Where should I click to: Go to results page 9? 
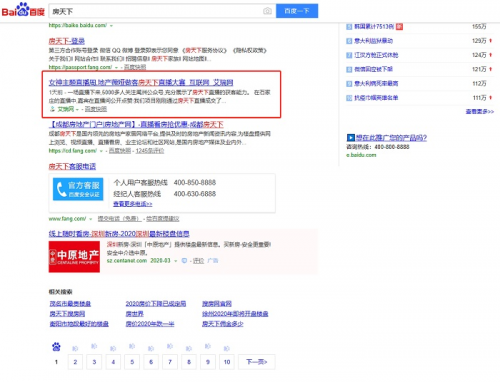(208, 362)
